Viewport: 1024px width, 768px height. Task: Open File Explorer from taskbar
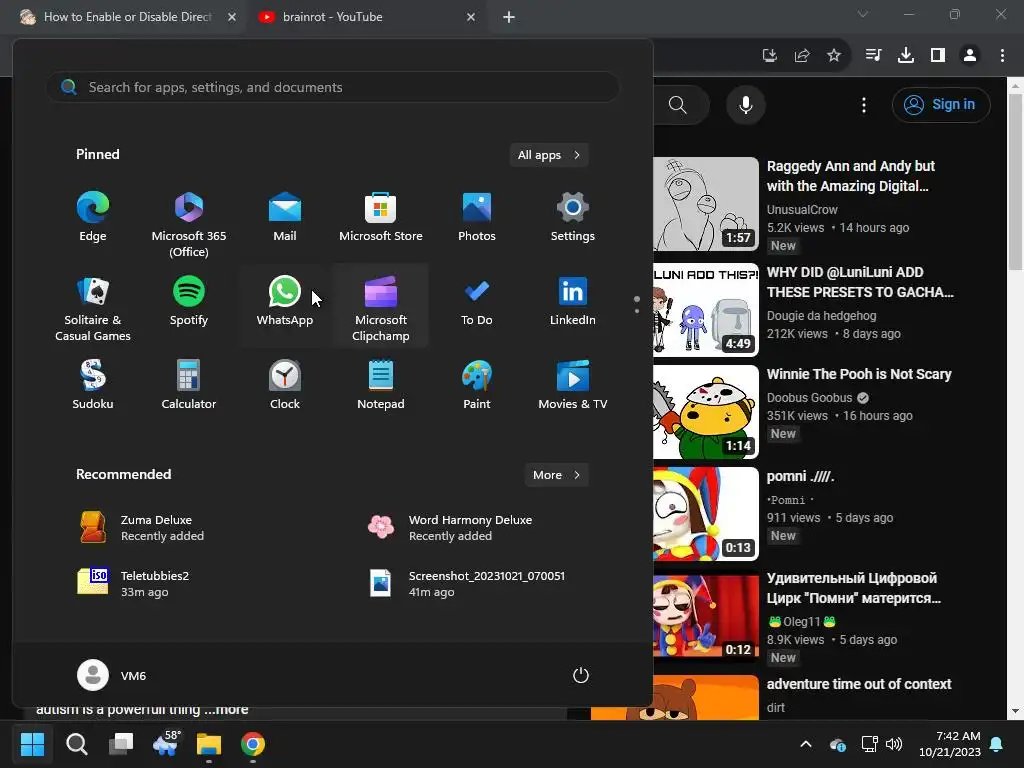click(x=209, y=744)
